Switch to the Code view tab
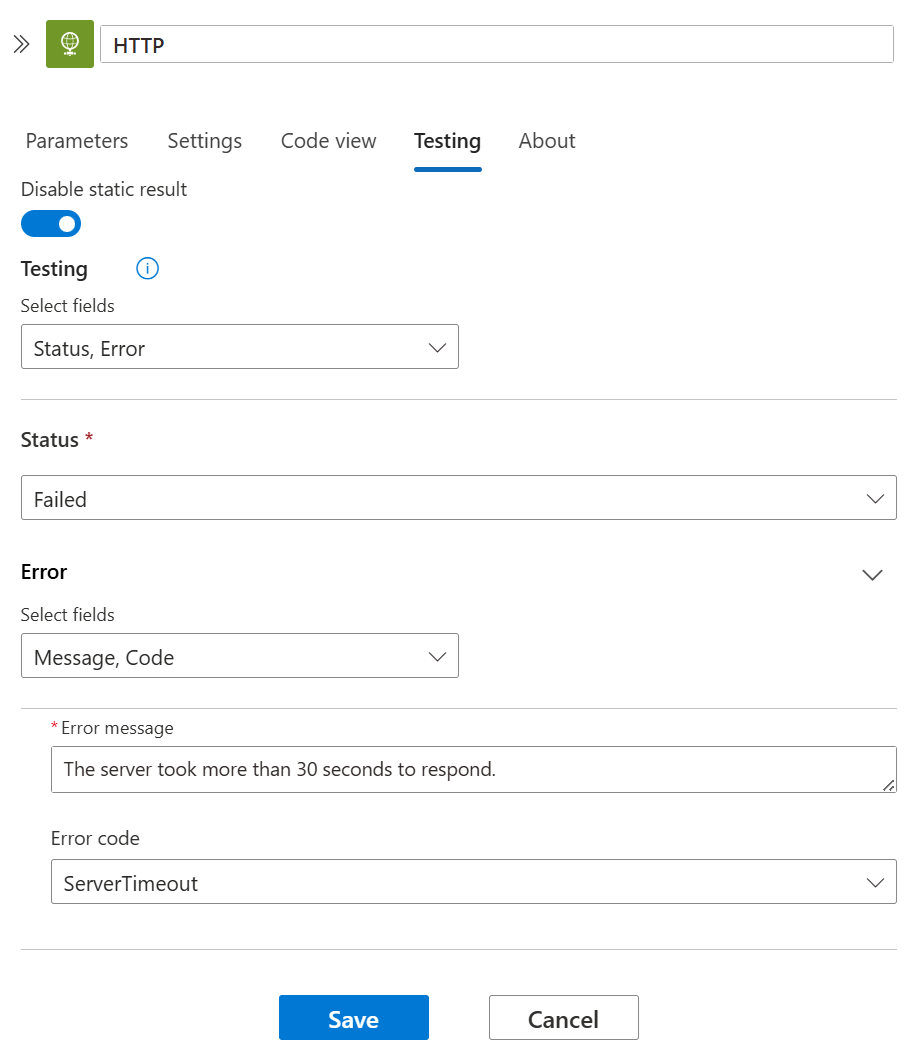The image size is (910, 1052). 328,141
